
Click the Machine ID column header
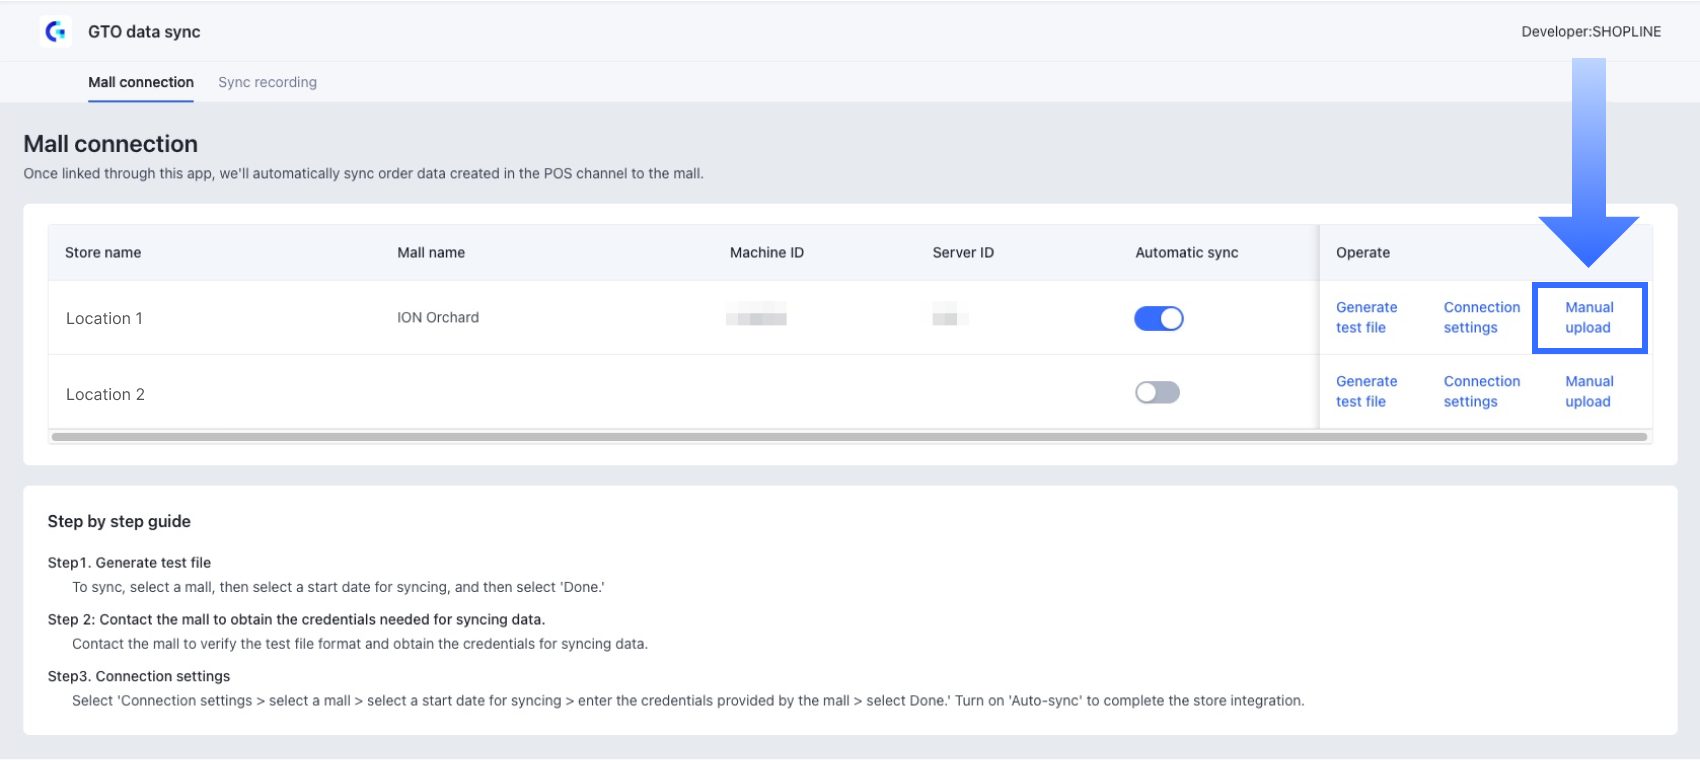point(766,253)
